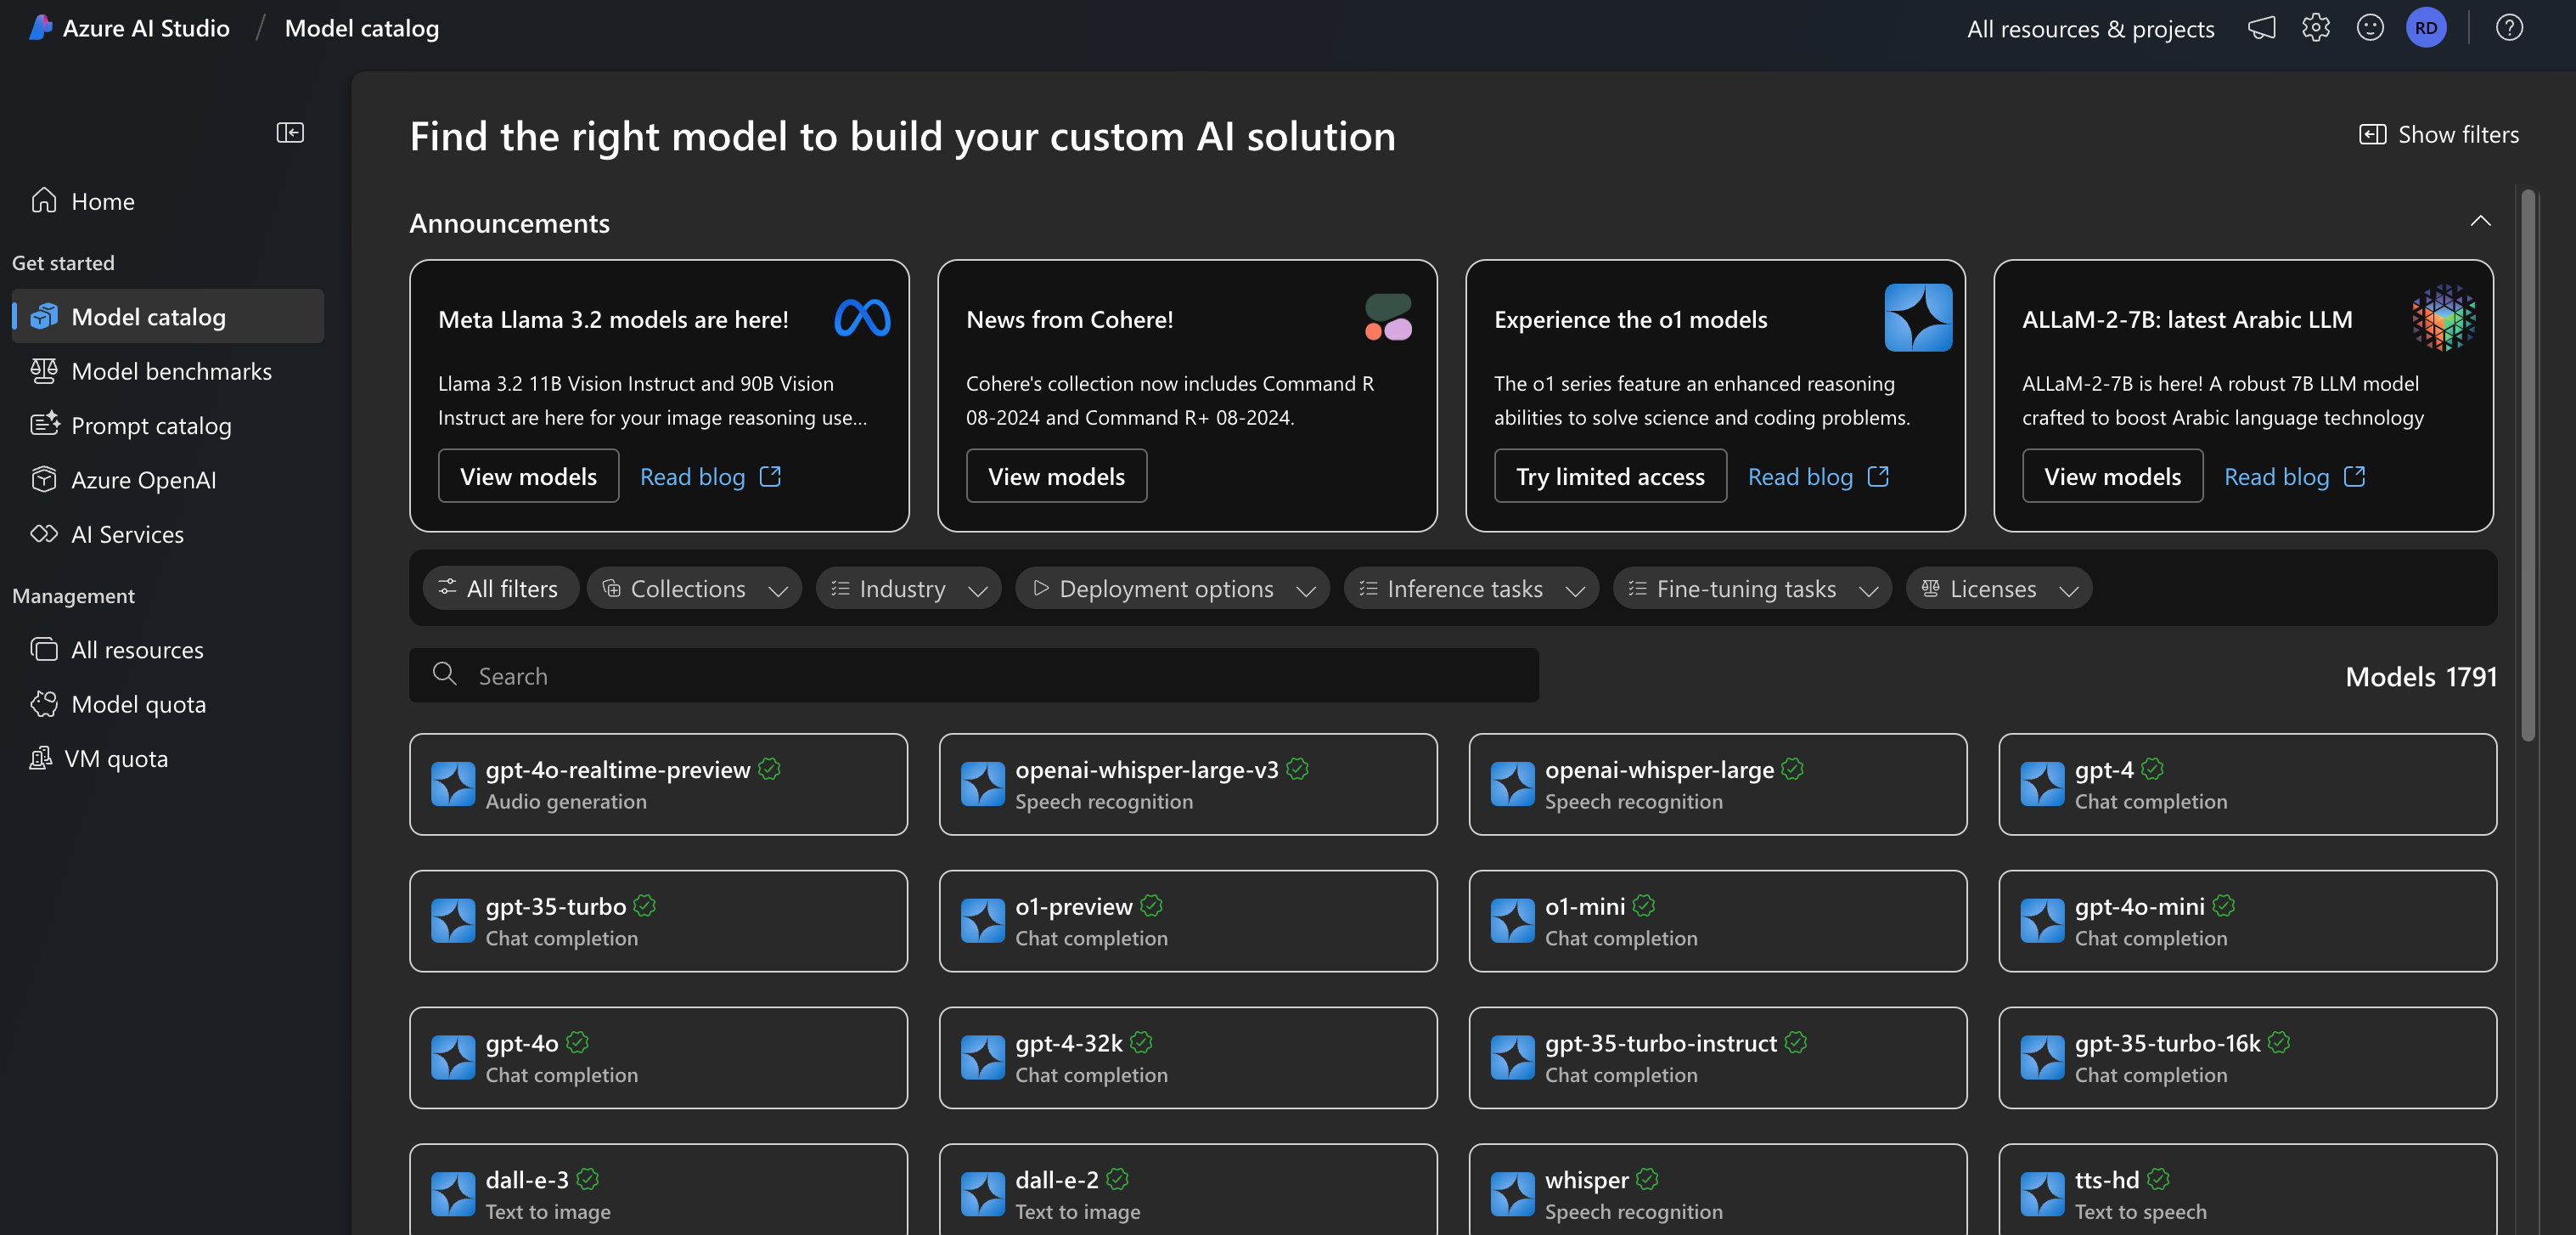Toggle Show filters panel

(x=2439, y=134)
